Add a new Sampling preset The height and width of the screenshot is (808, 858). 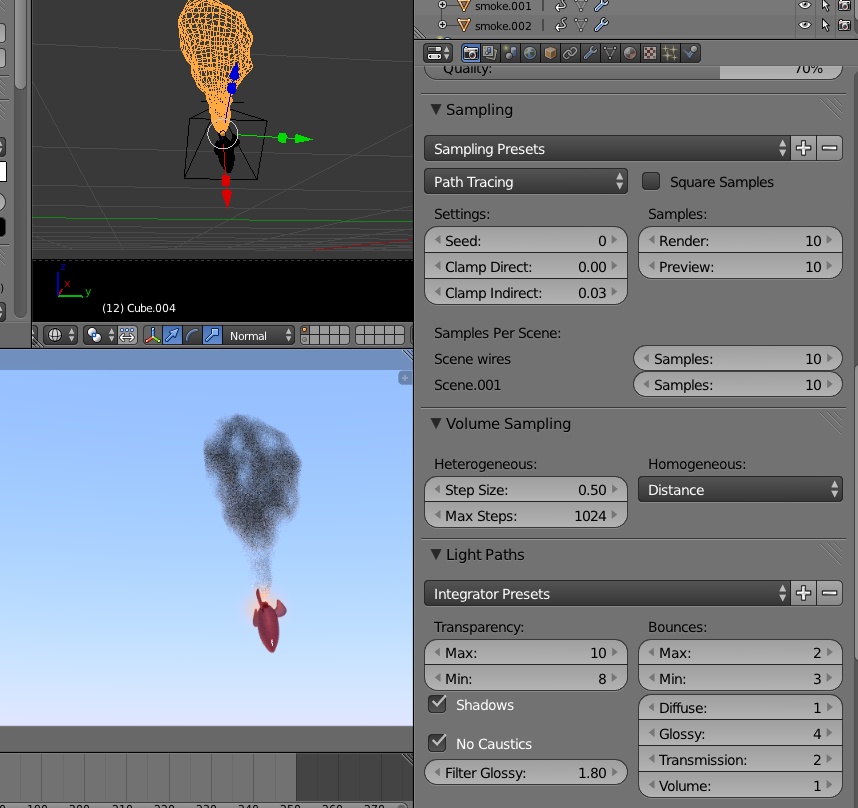click(803, 148)
